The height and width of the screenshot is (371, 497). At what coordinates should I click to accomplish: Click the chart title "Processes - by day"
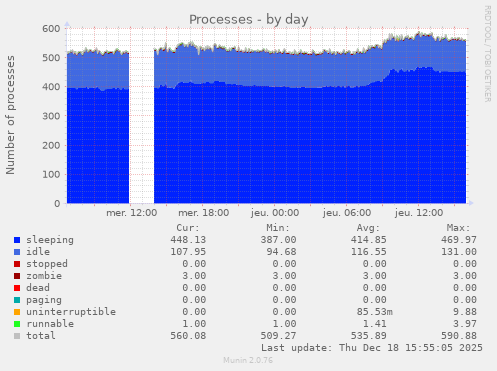tap(249, 20)
